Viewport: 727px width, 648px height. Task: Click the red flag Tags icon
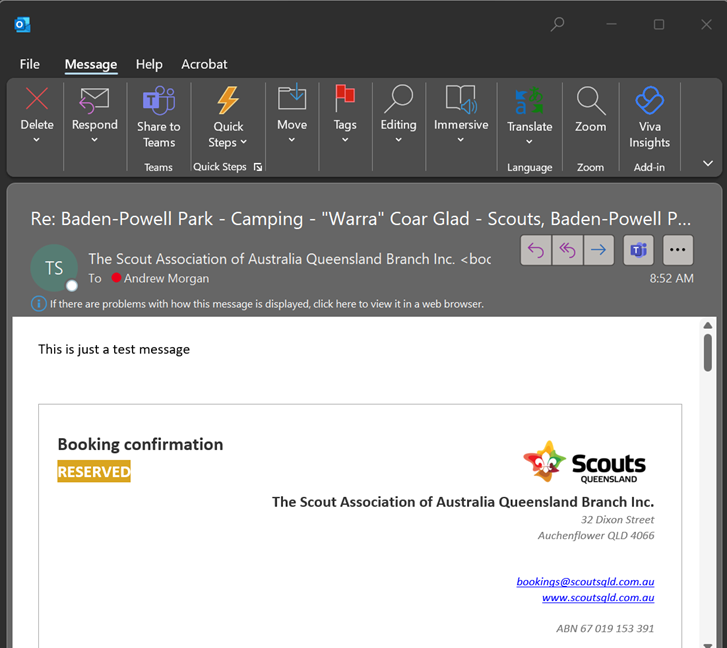(x=344, y=98)
